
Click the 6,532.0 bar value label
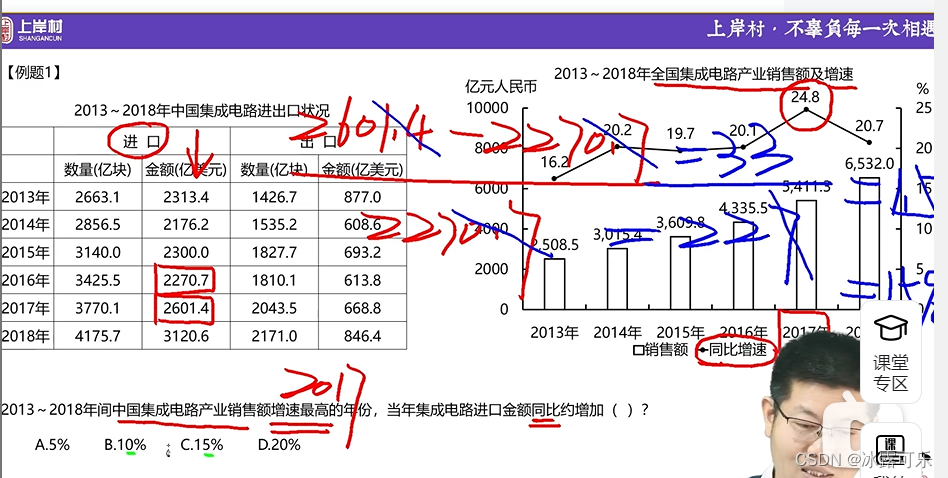(x=869, y=164)
